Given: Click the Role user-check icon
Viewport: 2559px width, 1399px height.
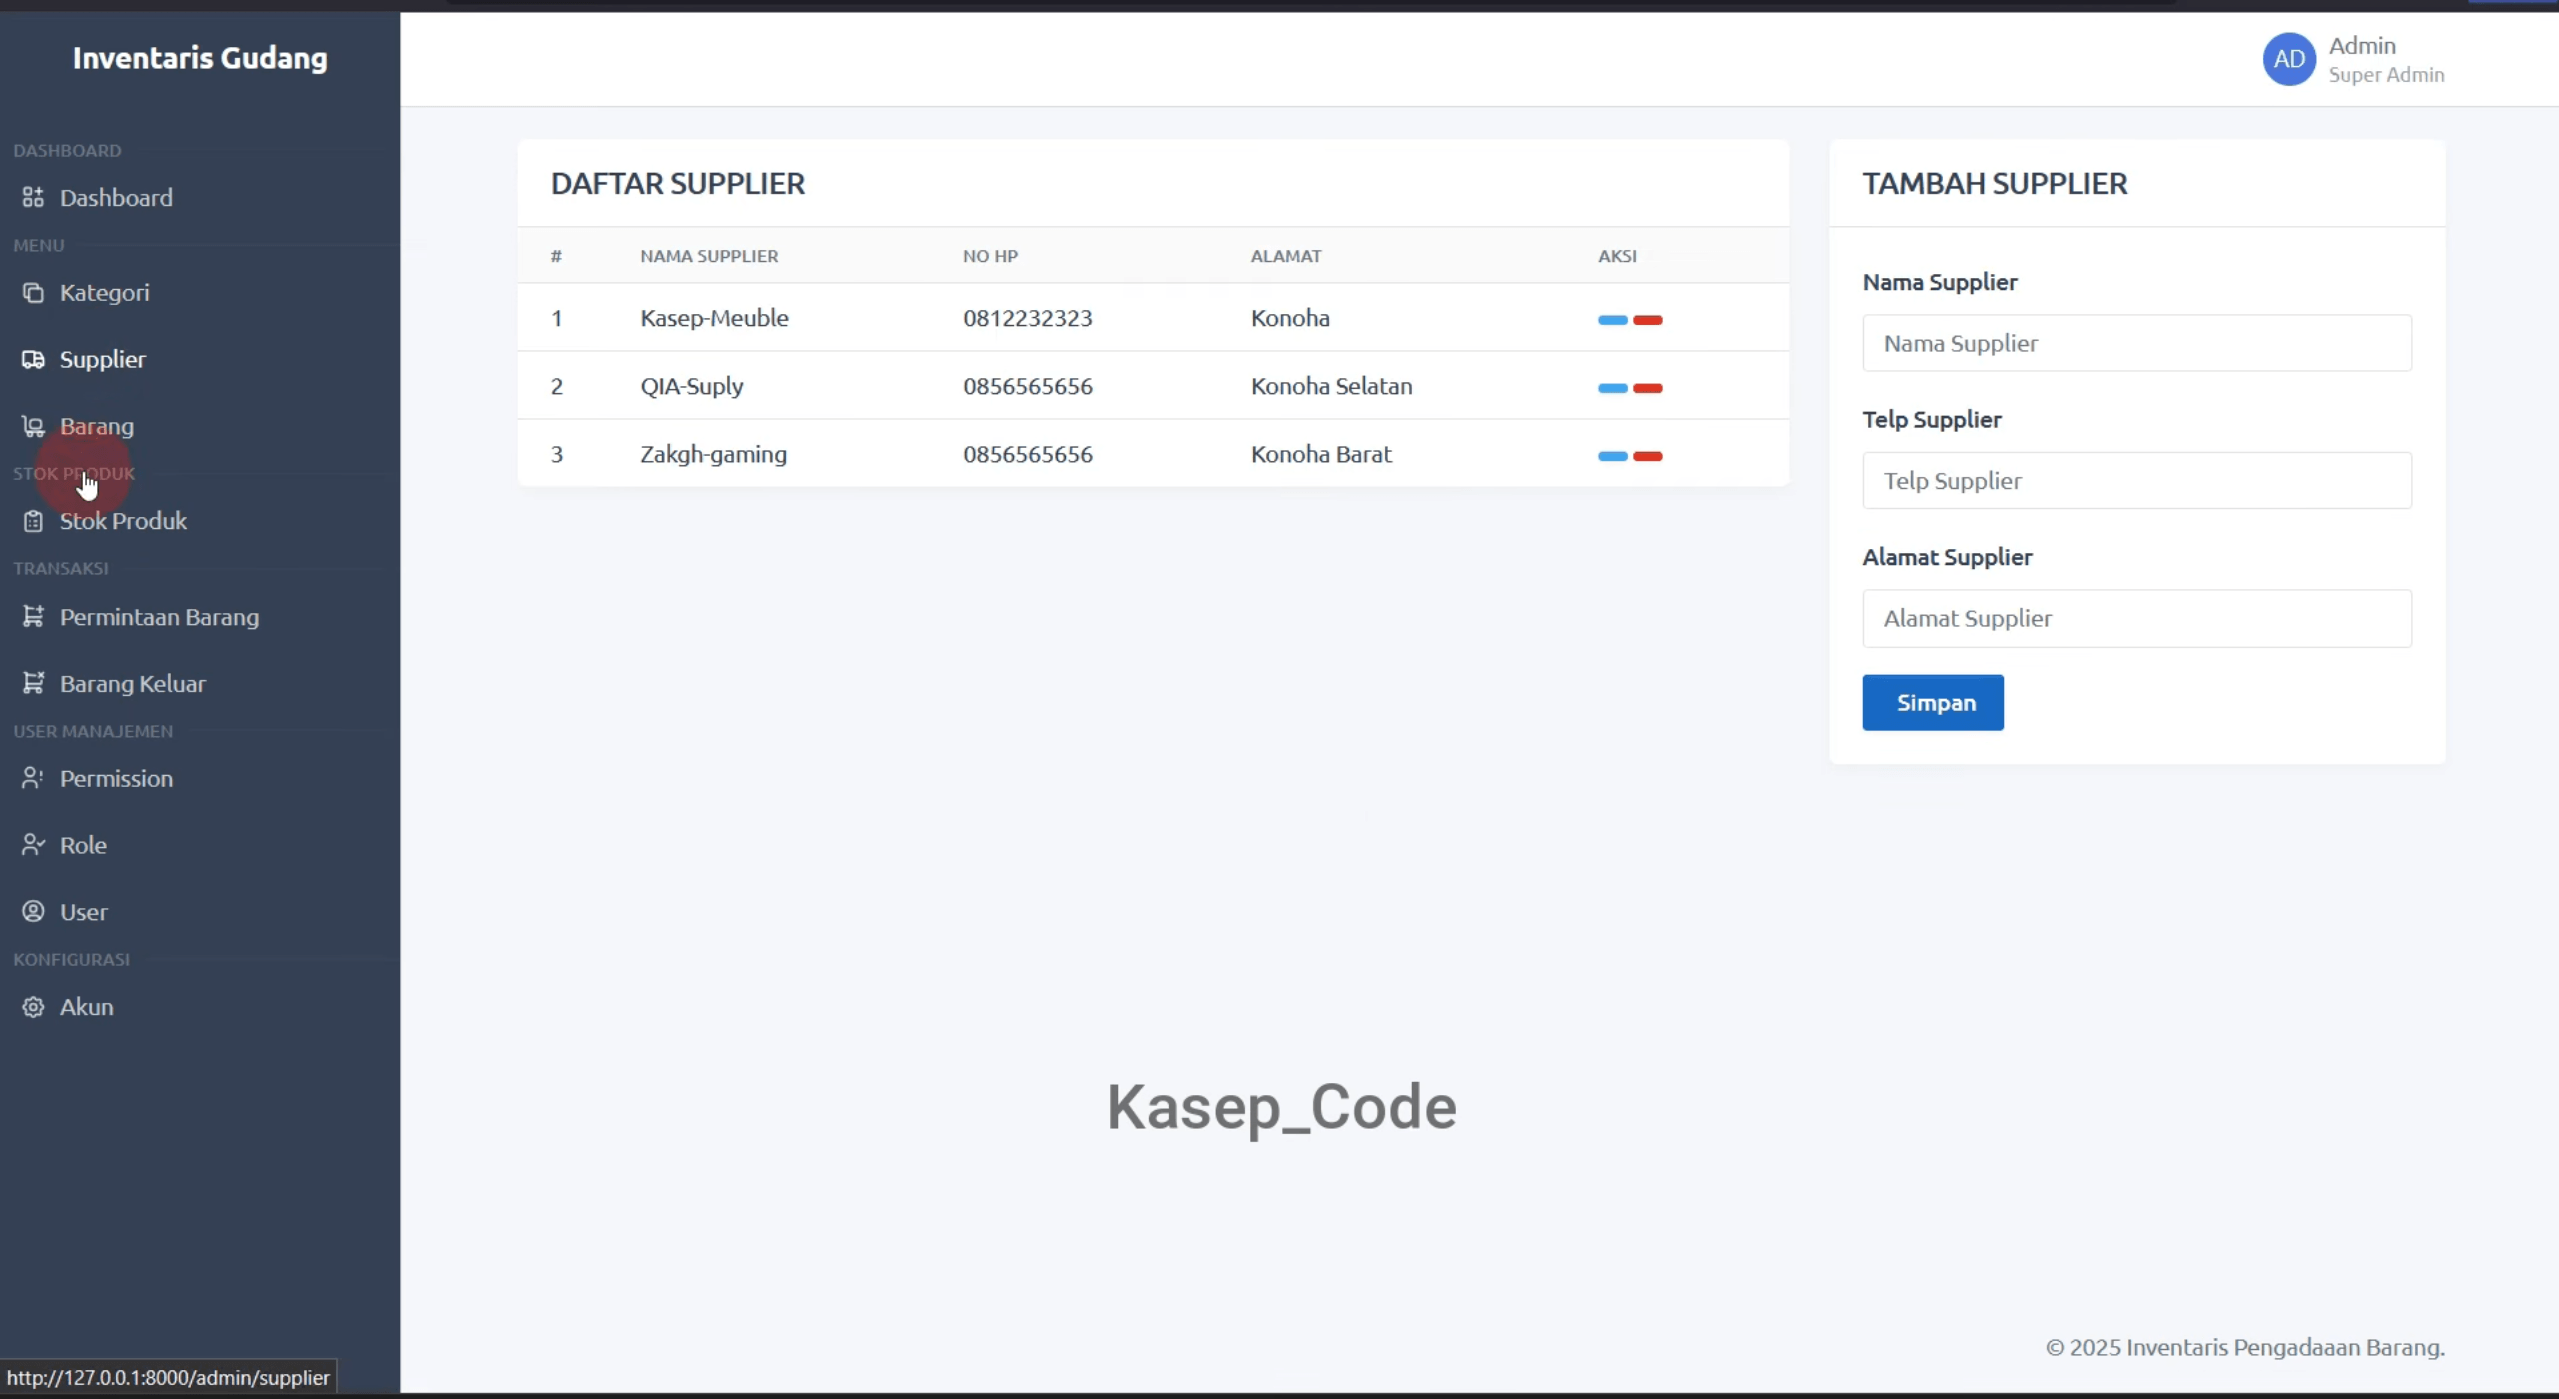Looking at the screenshot, I should 33,845.
